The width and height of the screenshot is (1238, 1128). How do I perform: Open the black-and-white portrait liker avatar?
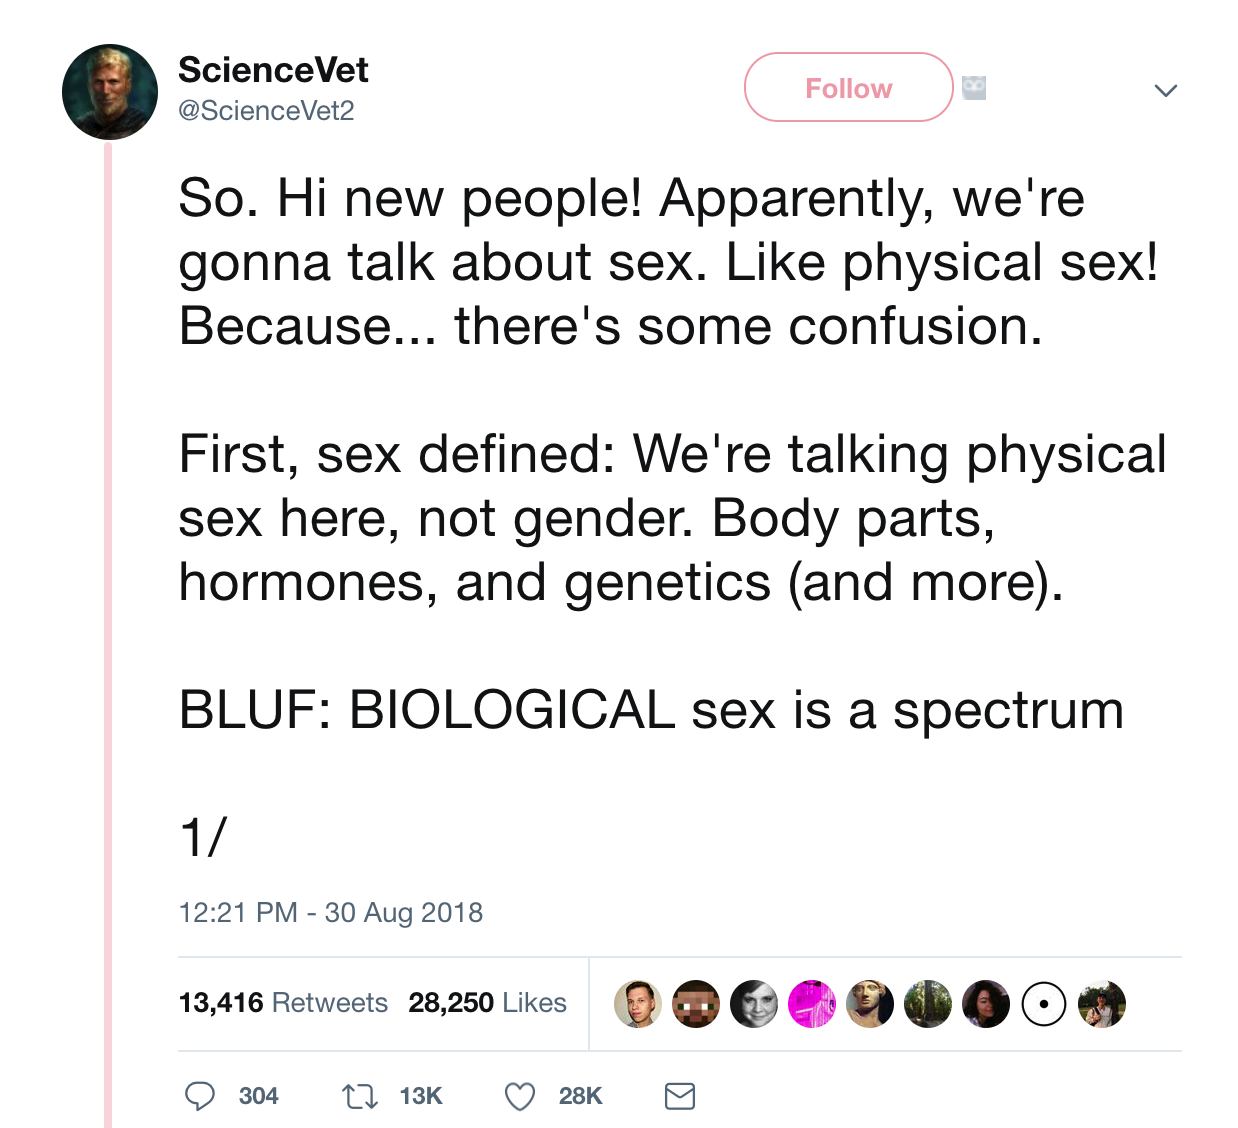754,1004
